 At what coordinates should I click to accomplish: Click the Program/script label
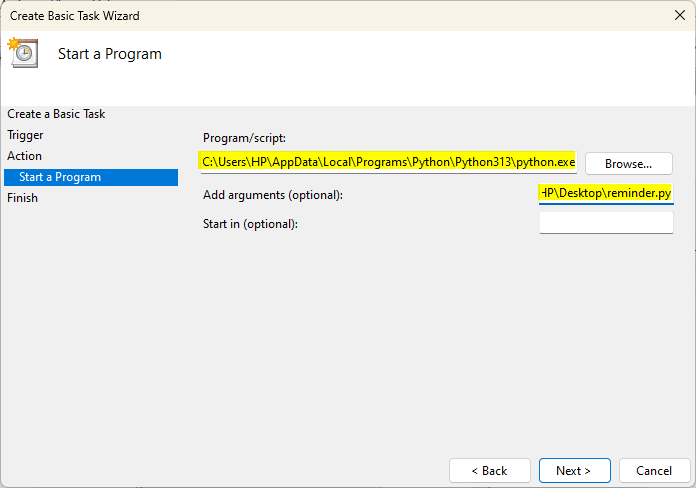(x=244, y=138)
